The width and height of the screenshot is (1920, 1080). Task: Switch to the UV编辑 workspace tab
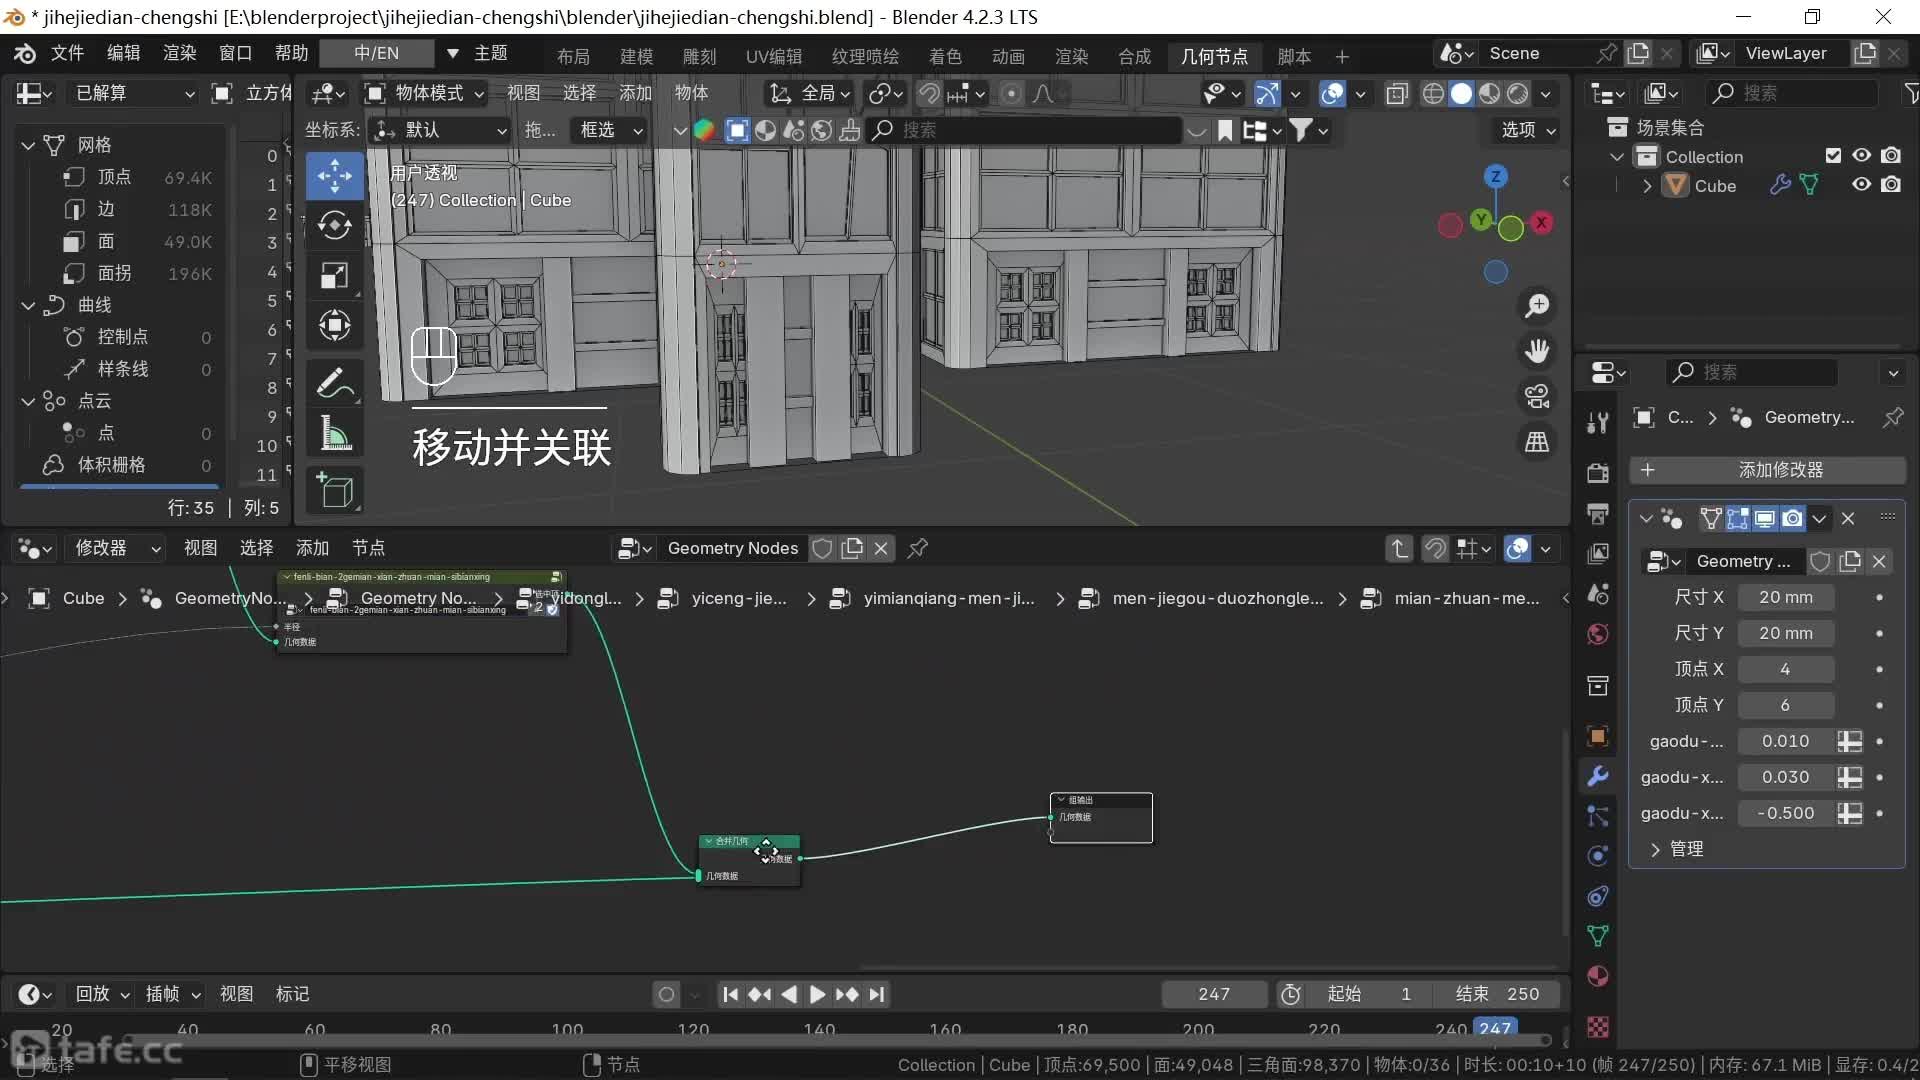coord(773,56)
